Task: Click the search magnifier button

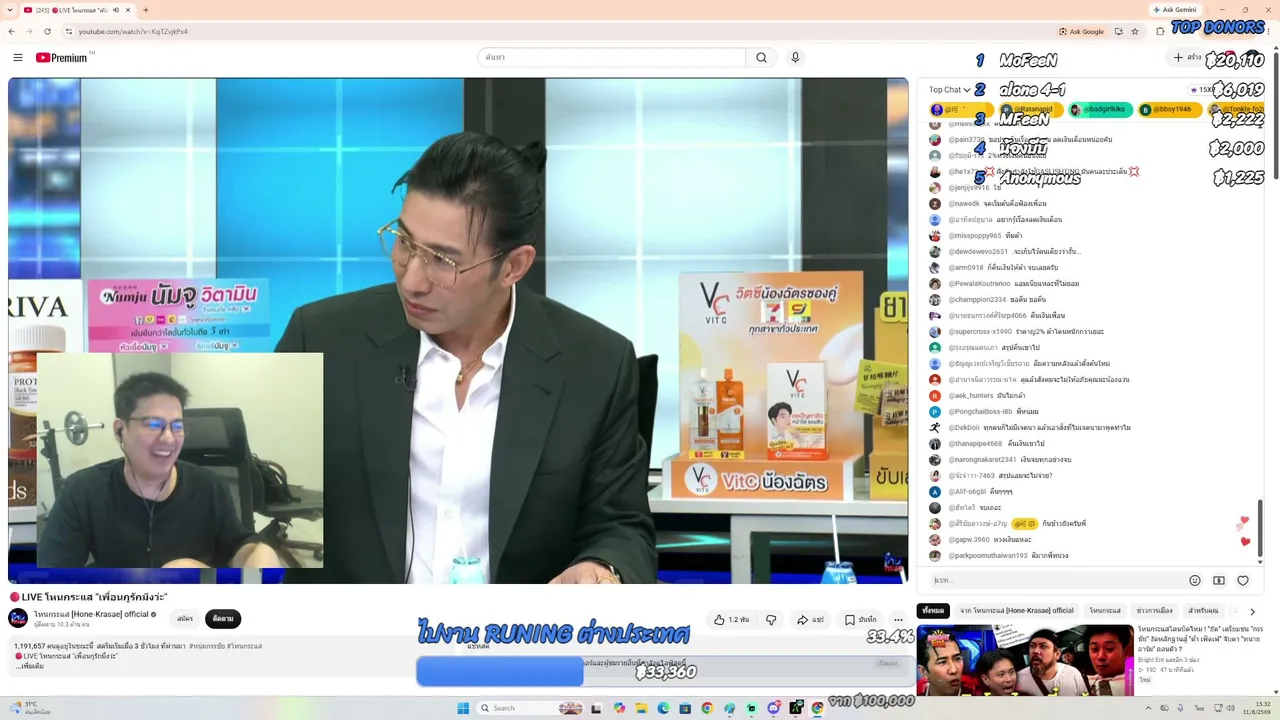Action: click(761, 57)
